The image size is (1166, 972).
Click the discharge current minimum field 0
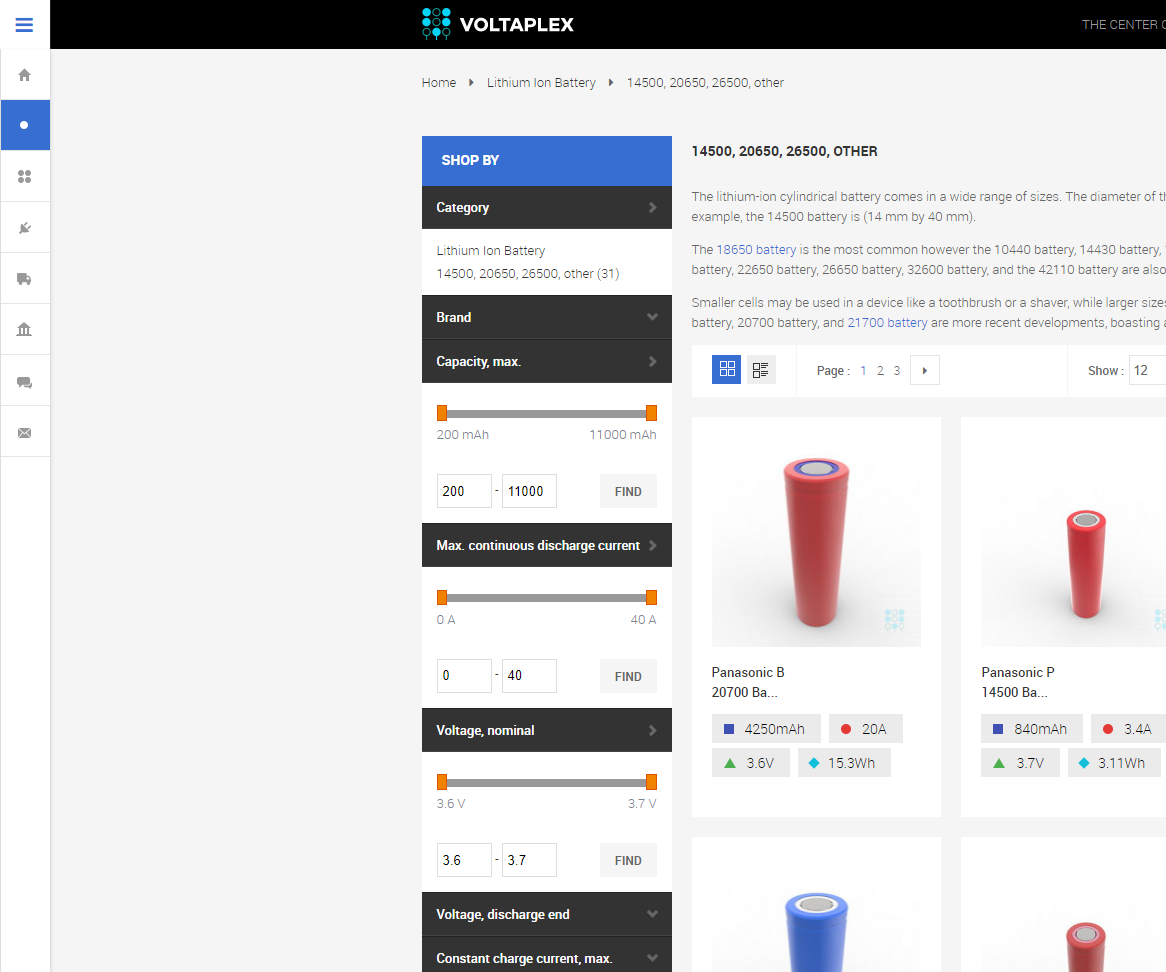(464, 676)
